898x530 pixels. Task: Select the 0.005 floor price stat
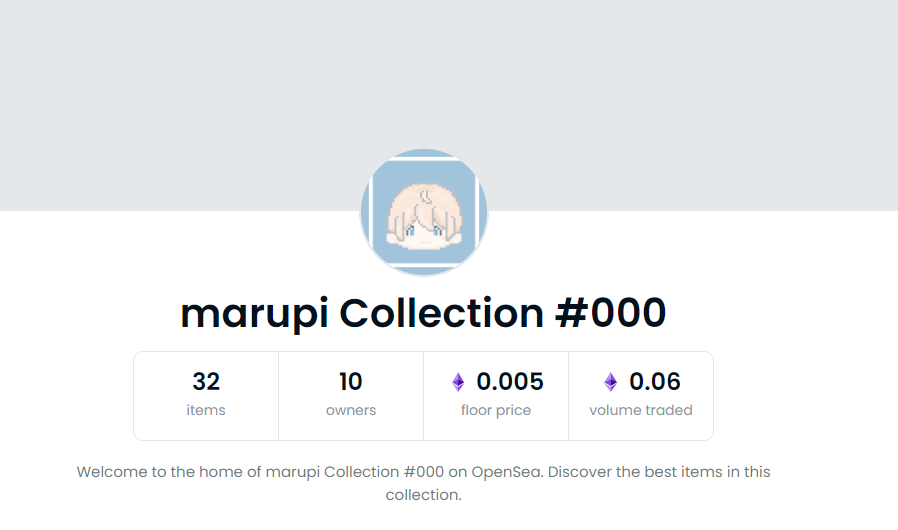tap(496, 396)
